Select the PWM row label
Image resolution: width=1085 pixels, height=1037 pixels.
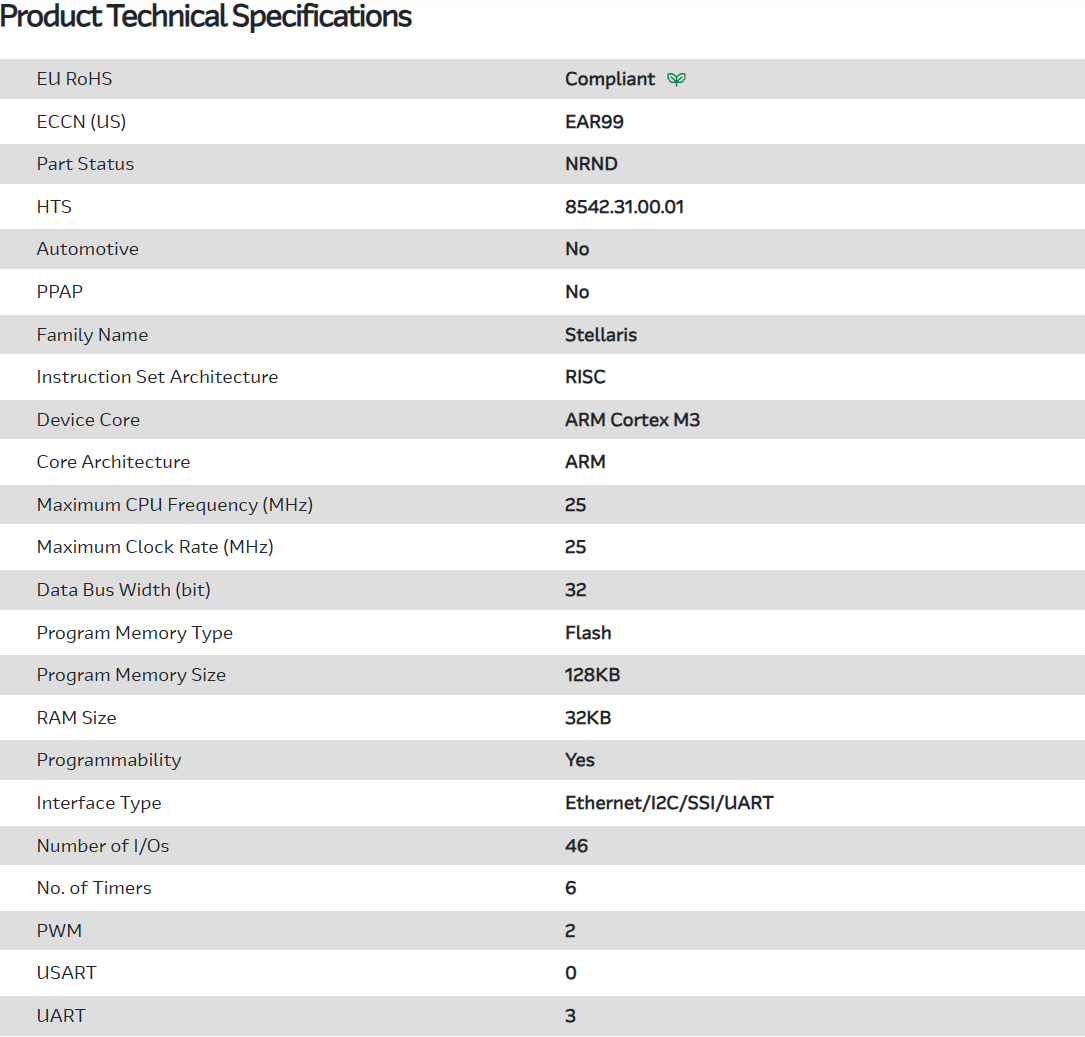(59, 931)
